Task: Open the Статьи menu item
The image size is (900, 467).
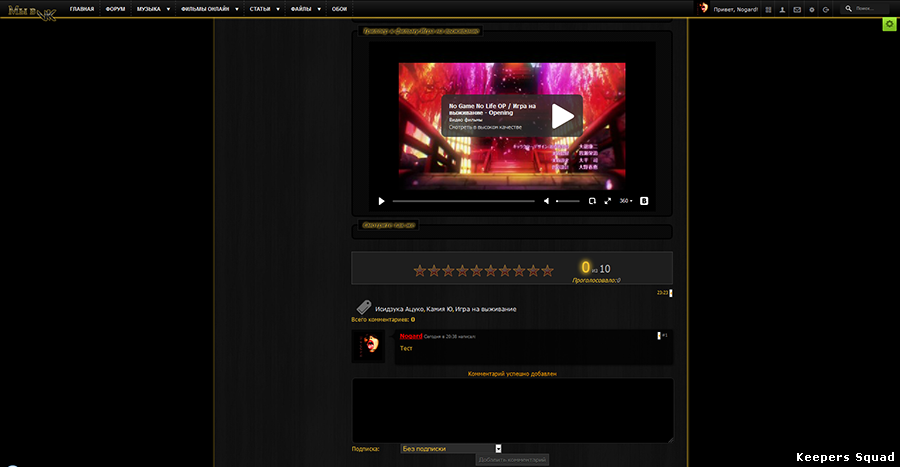Action: click(260, 9)
